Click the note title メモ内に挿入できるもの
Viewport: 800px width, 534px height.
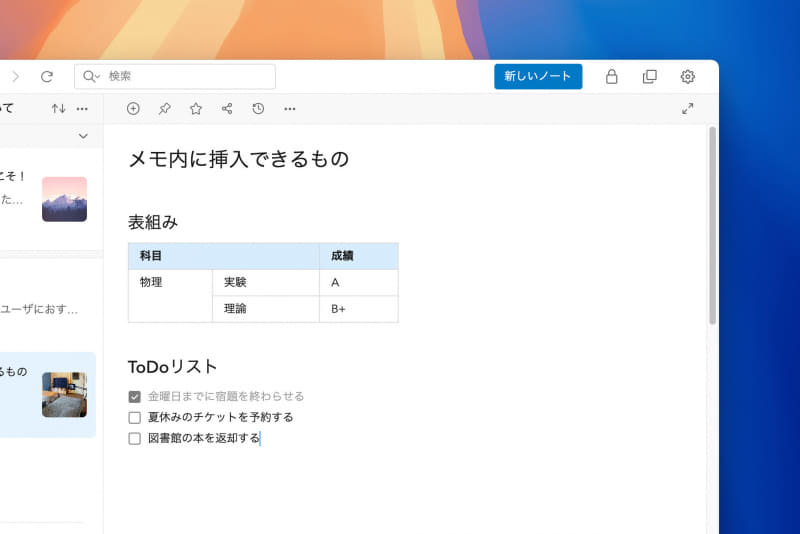[x=238, y=159]
